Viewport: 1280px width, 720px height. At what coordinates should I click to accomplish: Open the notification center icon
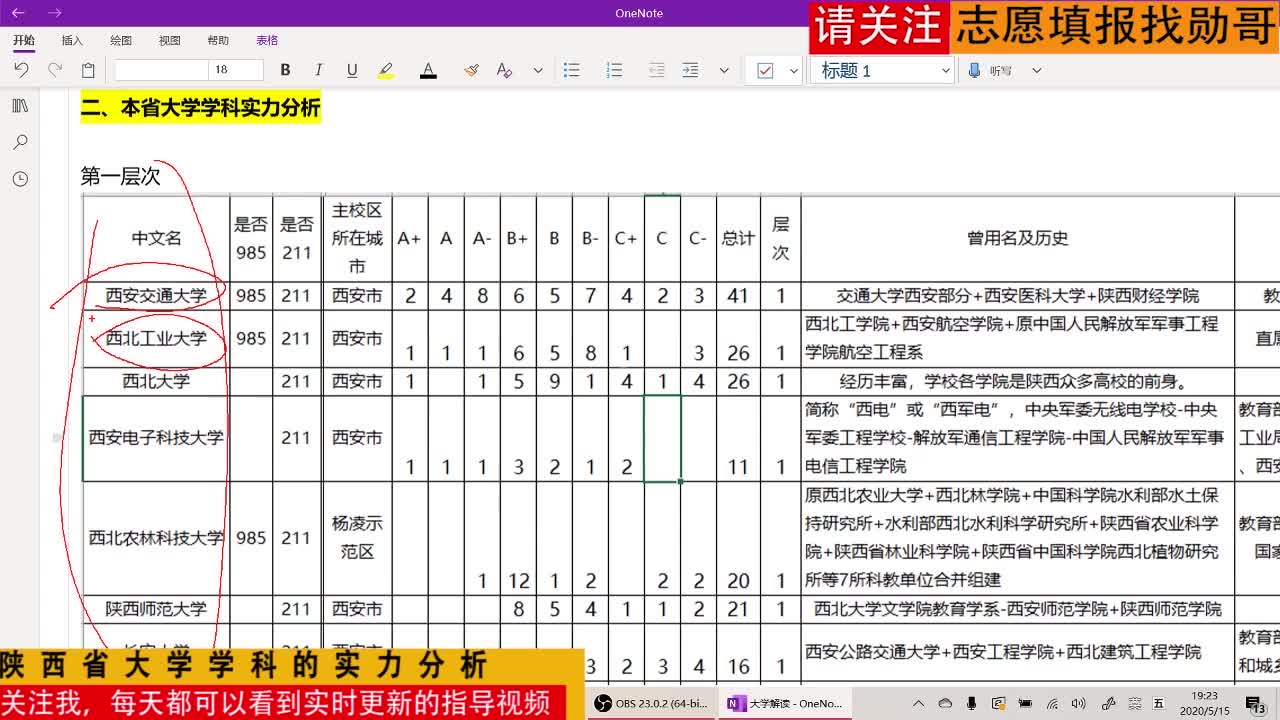(1256, 704)
